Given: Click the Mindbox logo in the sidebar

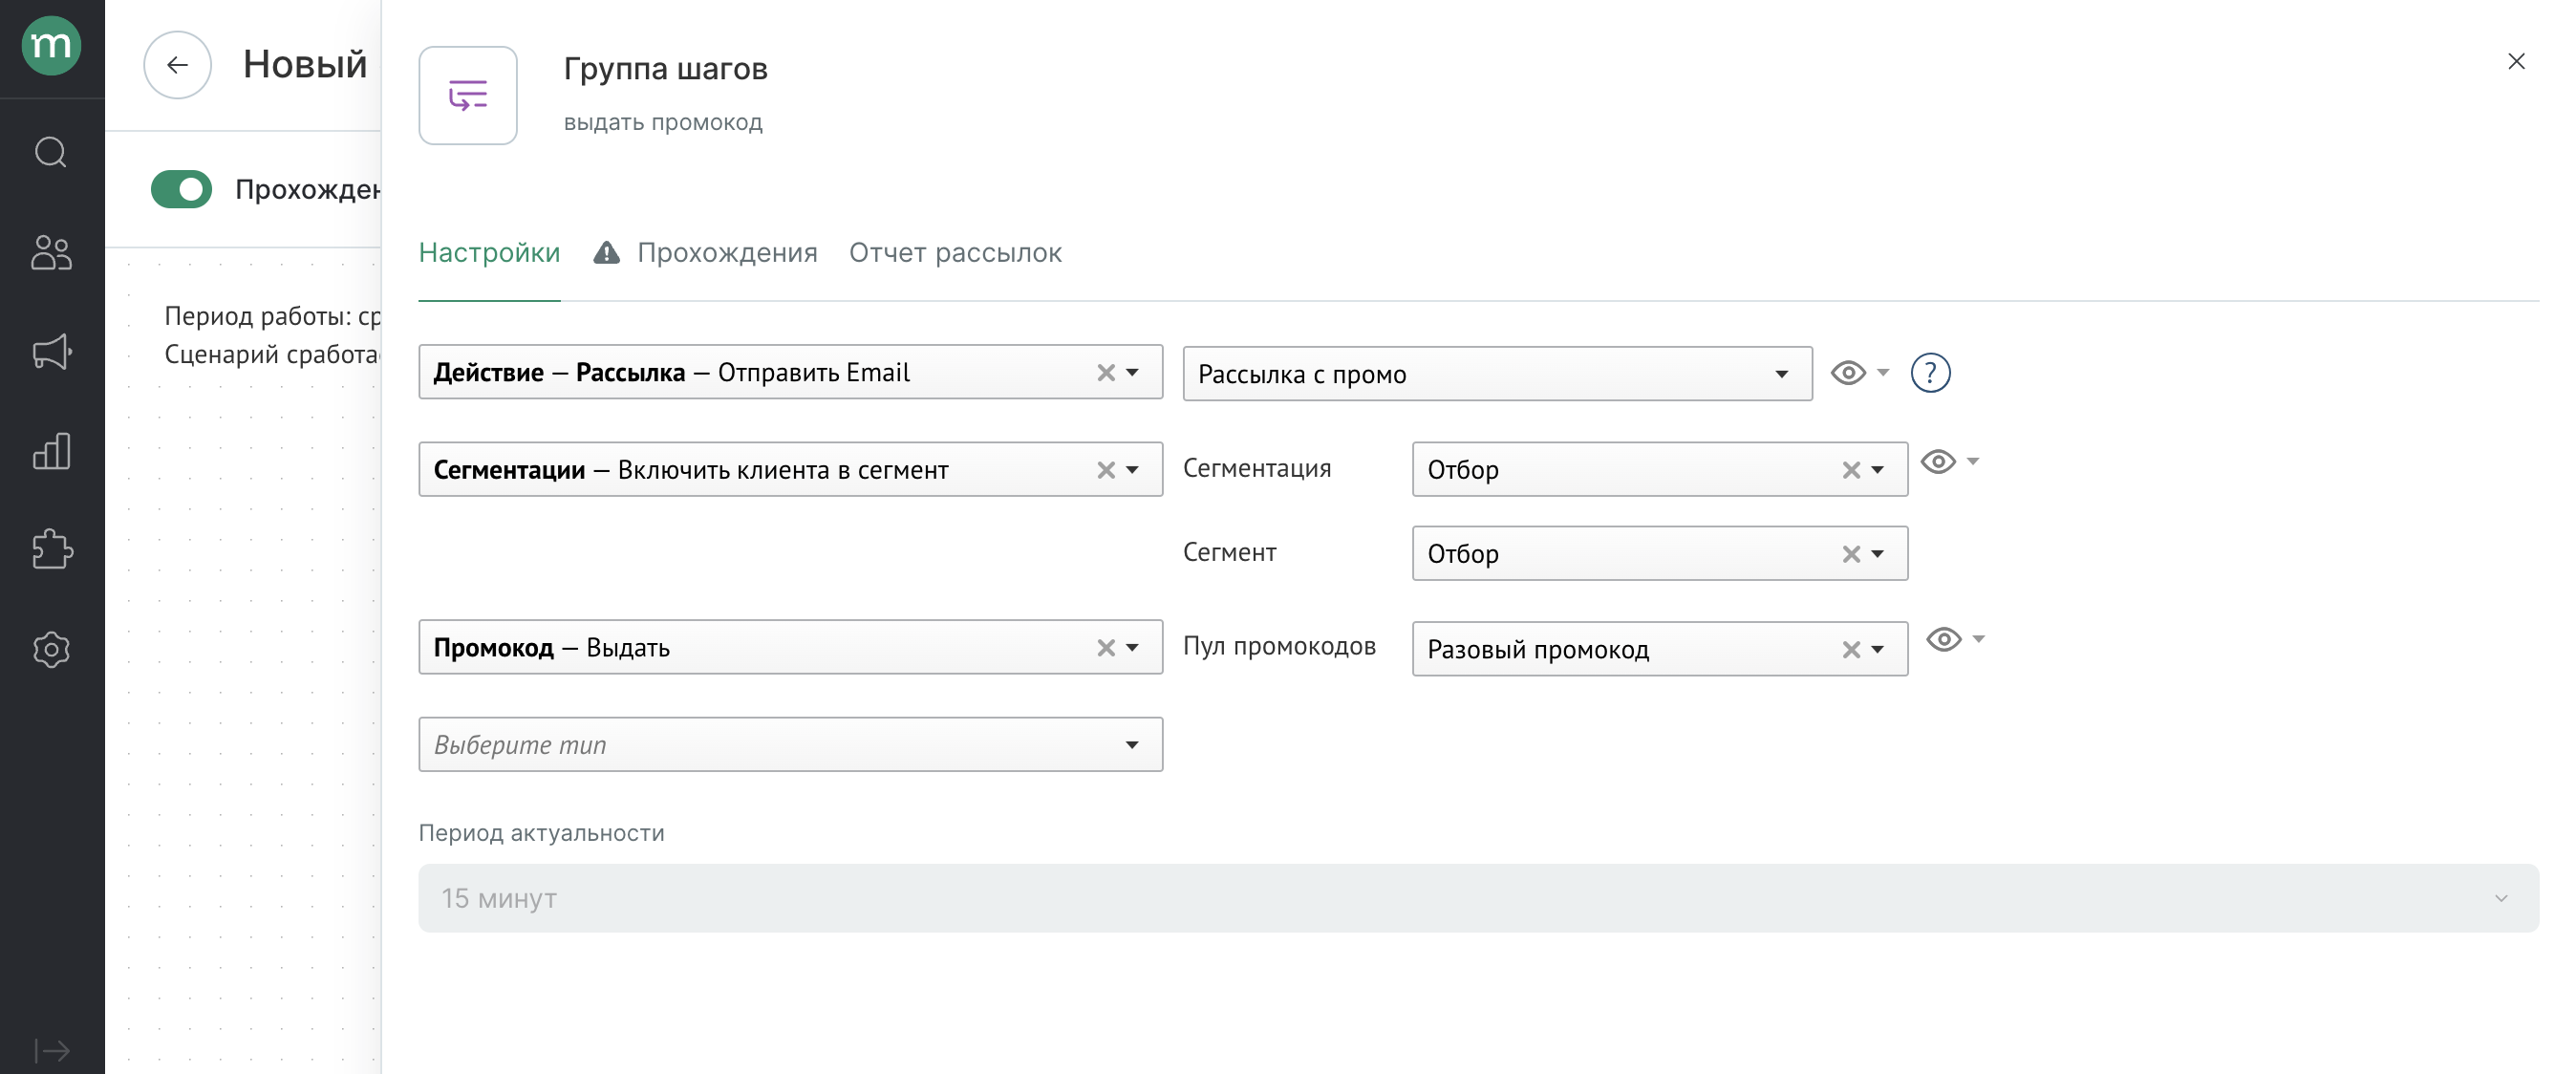Looking at the screenshot, I should point(51,45).
